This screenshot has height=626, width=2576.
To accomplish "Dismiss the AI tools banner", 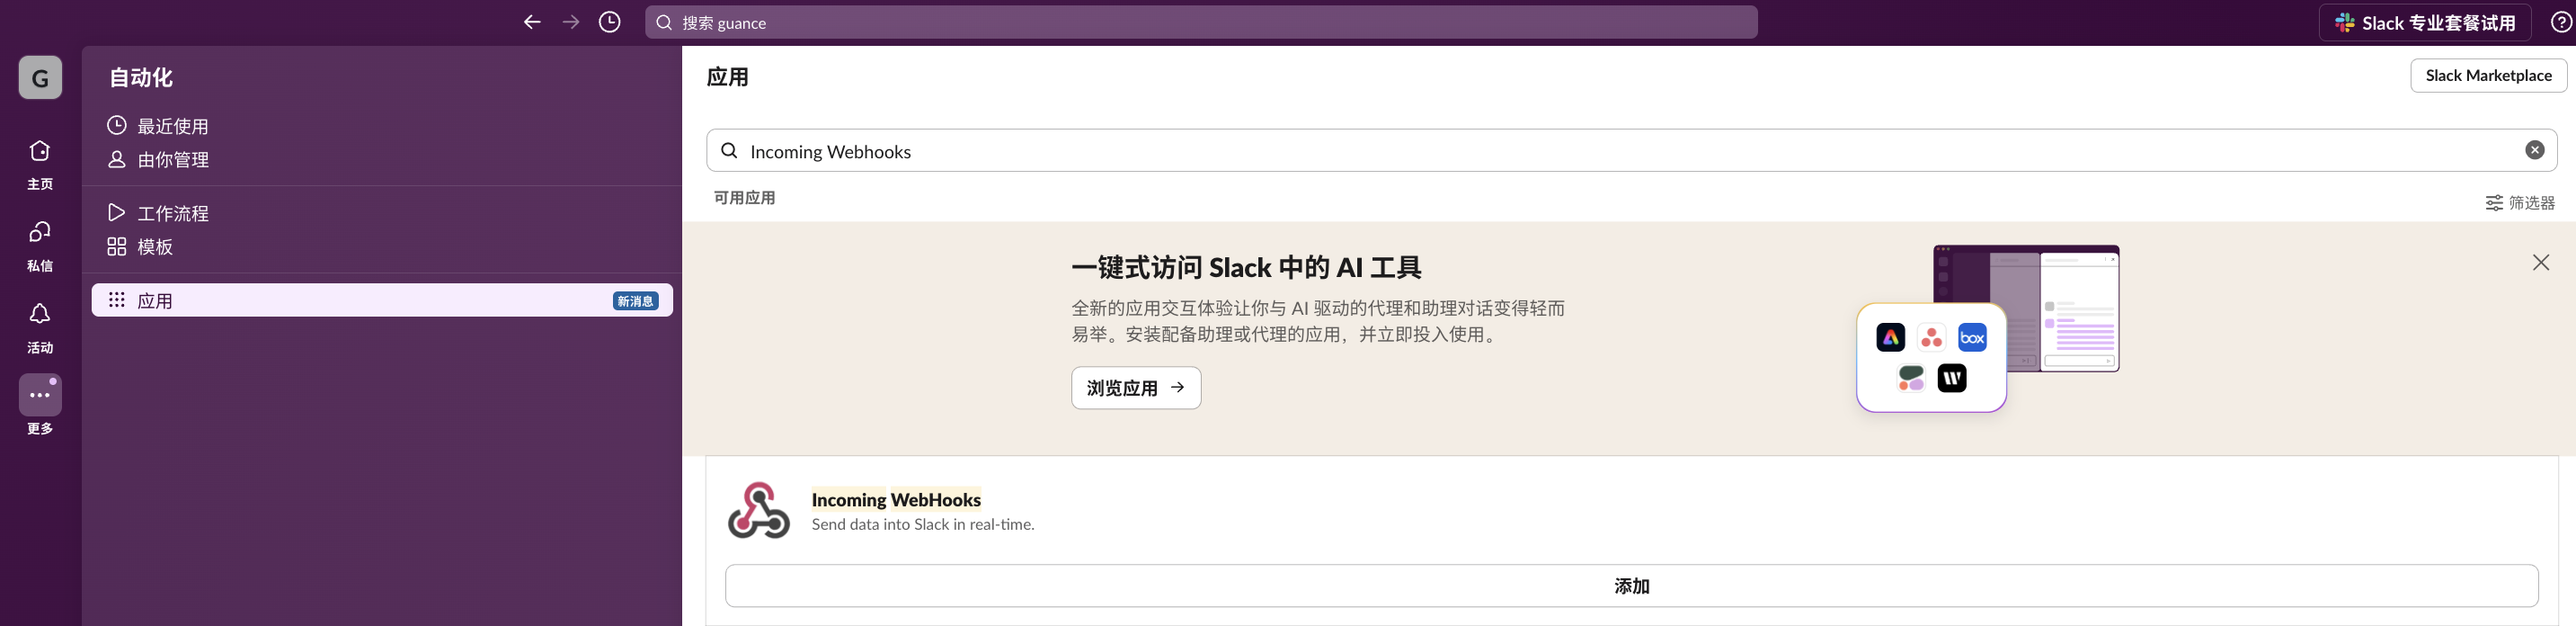I will (x=2541, y=262).
